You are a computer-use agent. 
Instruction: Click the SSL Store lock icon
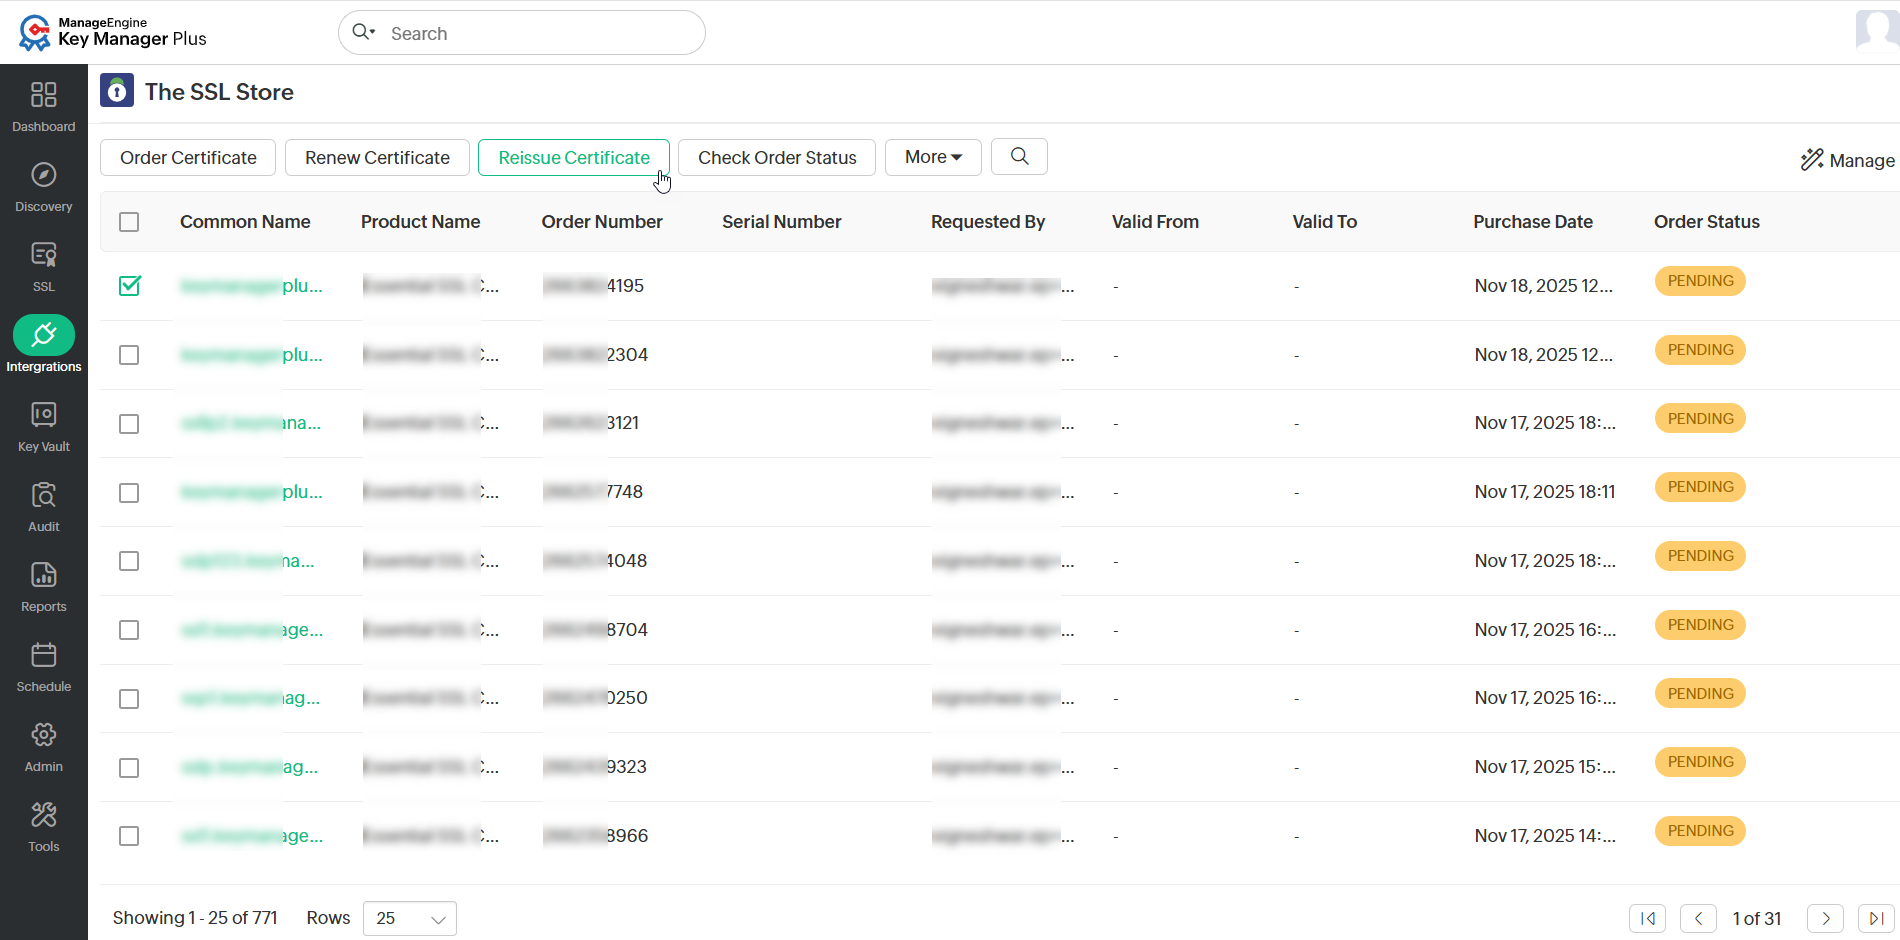pos(117,91)
